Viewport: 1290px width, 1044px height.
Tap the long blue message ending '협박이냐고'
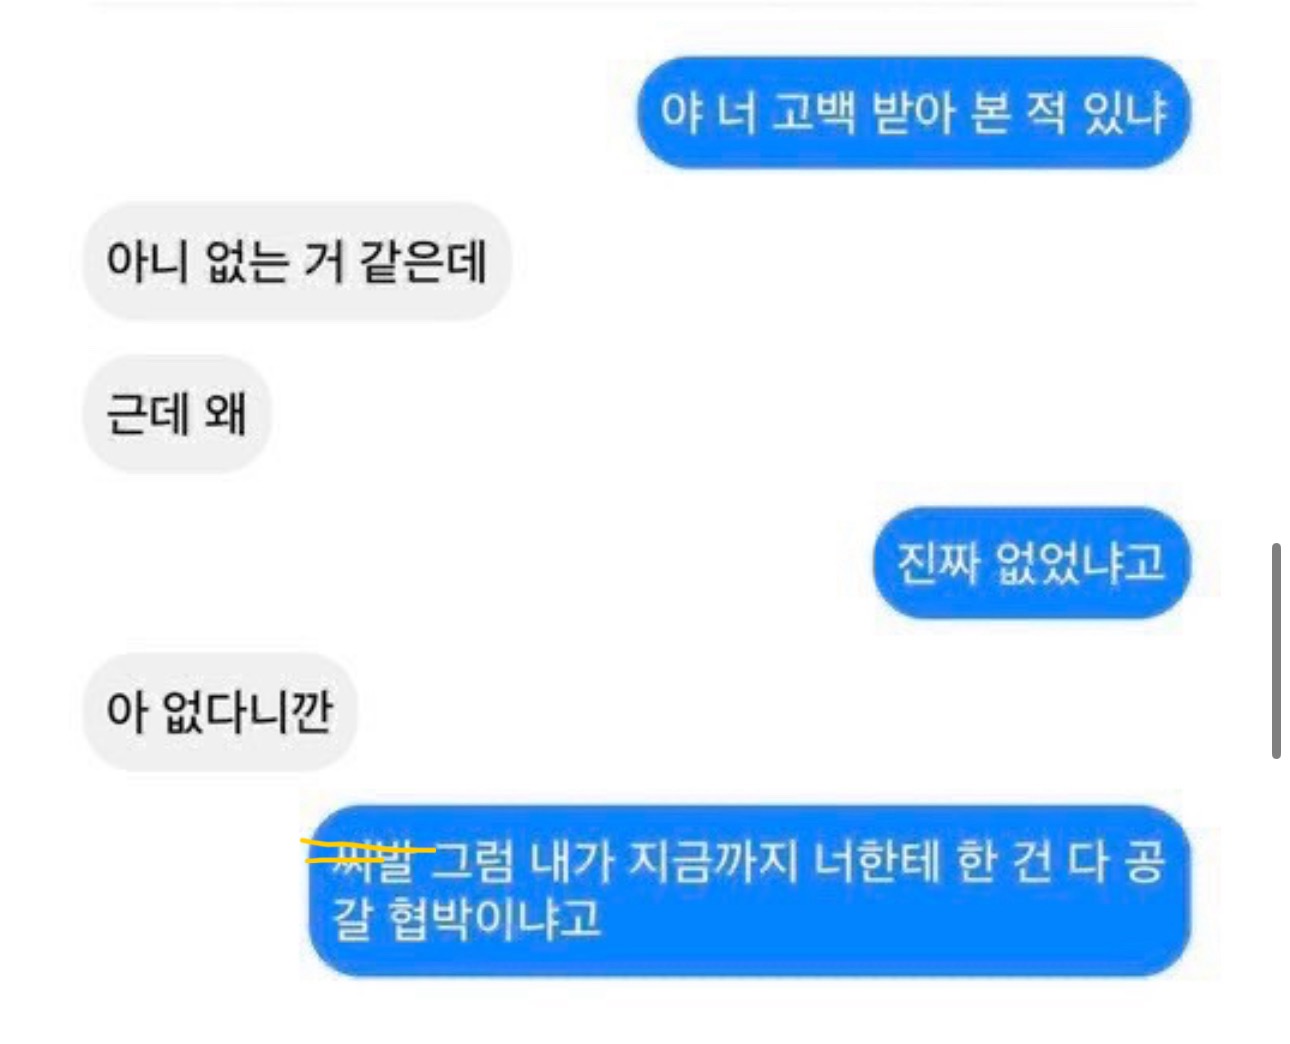pyautogui.click(x=749, y=890)
